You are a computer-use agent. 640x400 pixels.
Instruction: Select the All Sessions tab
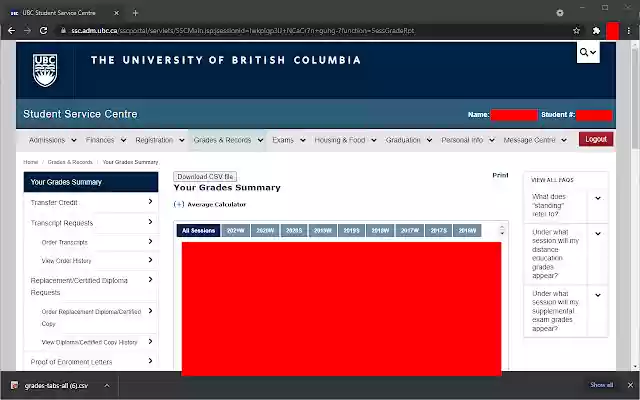(198, 231)
